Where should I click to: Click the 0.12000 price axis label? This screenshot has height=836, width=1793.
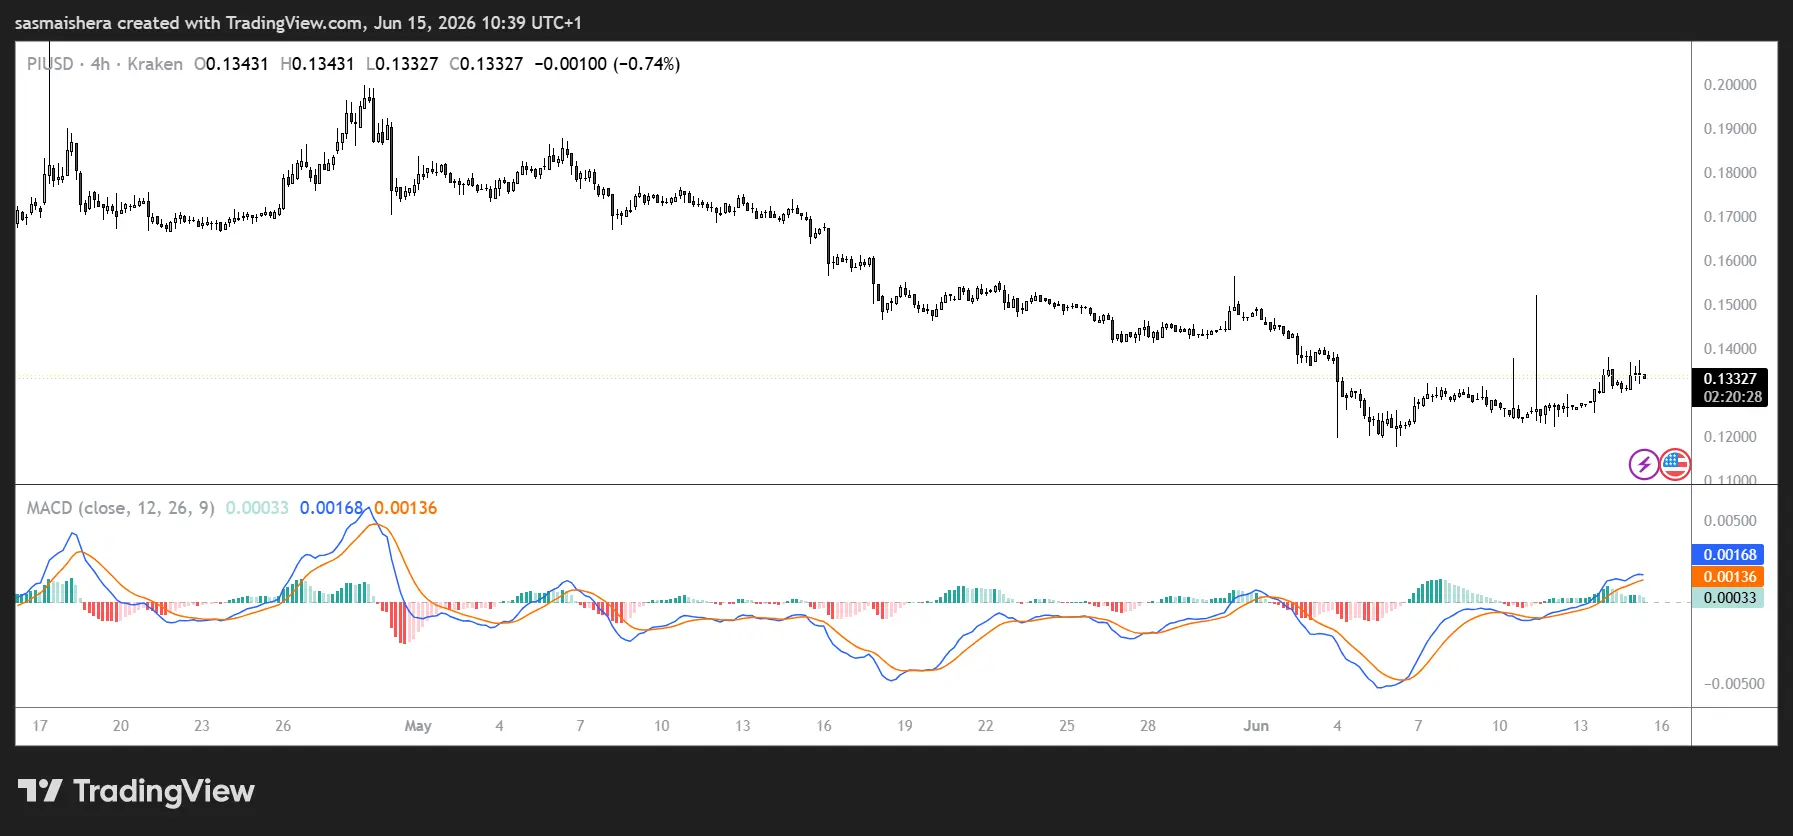(1730, 437)
